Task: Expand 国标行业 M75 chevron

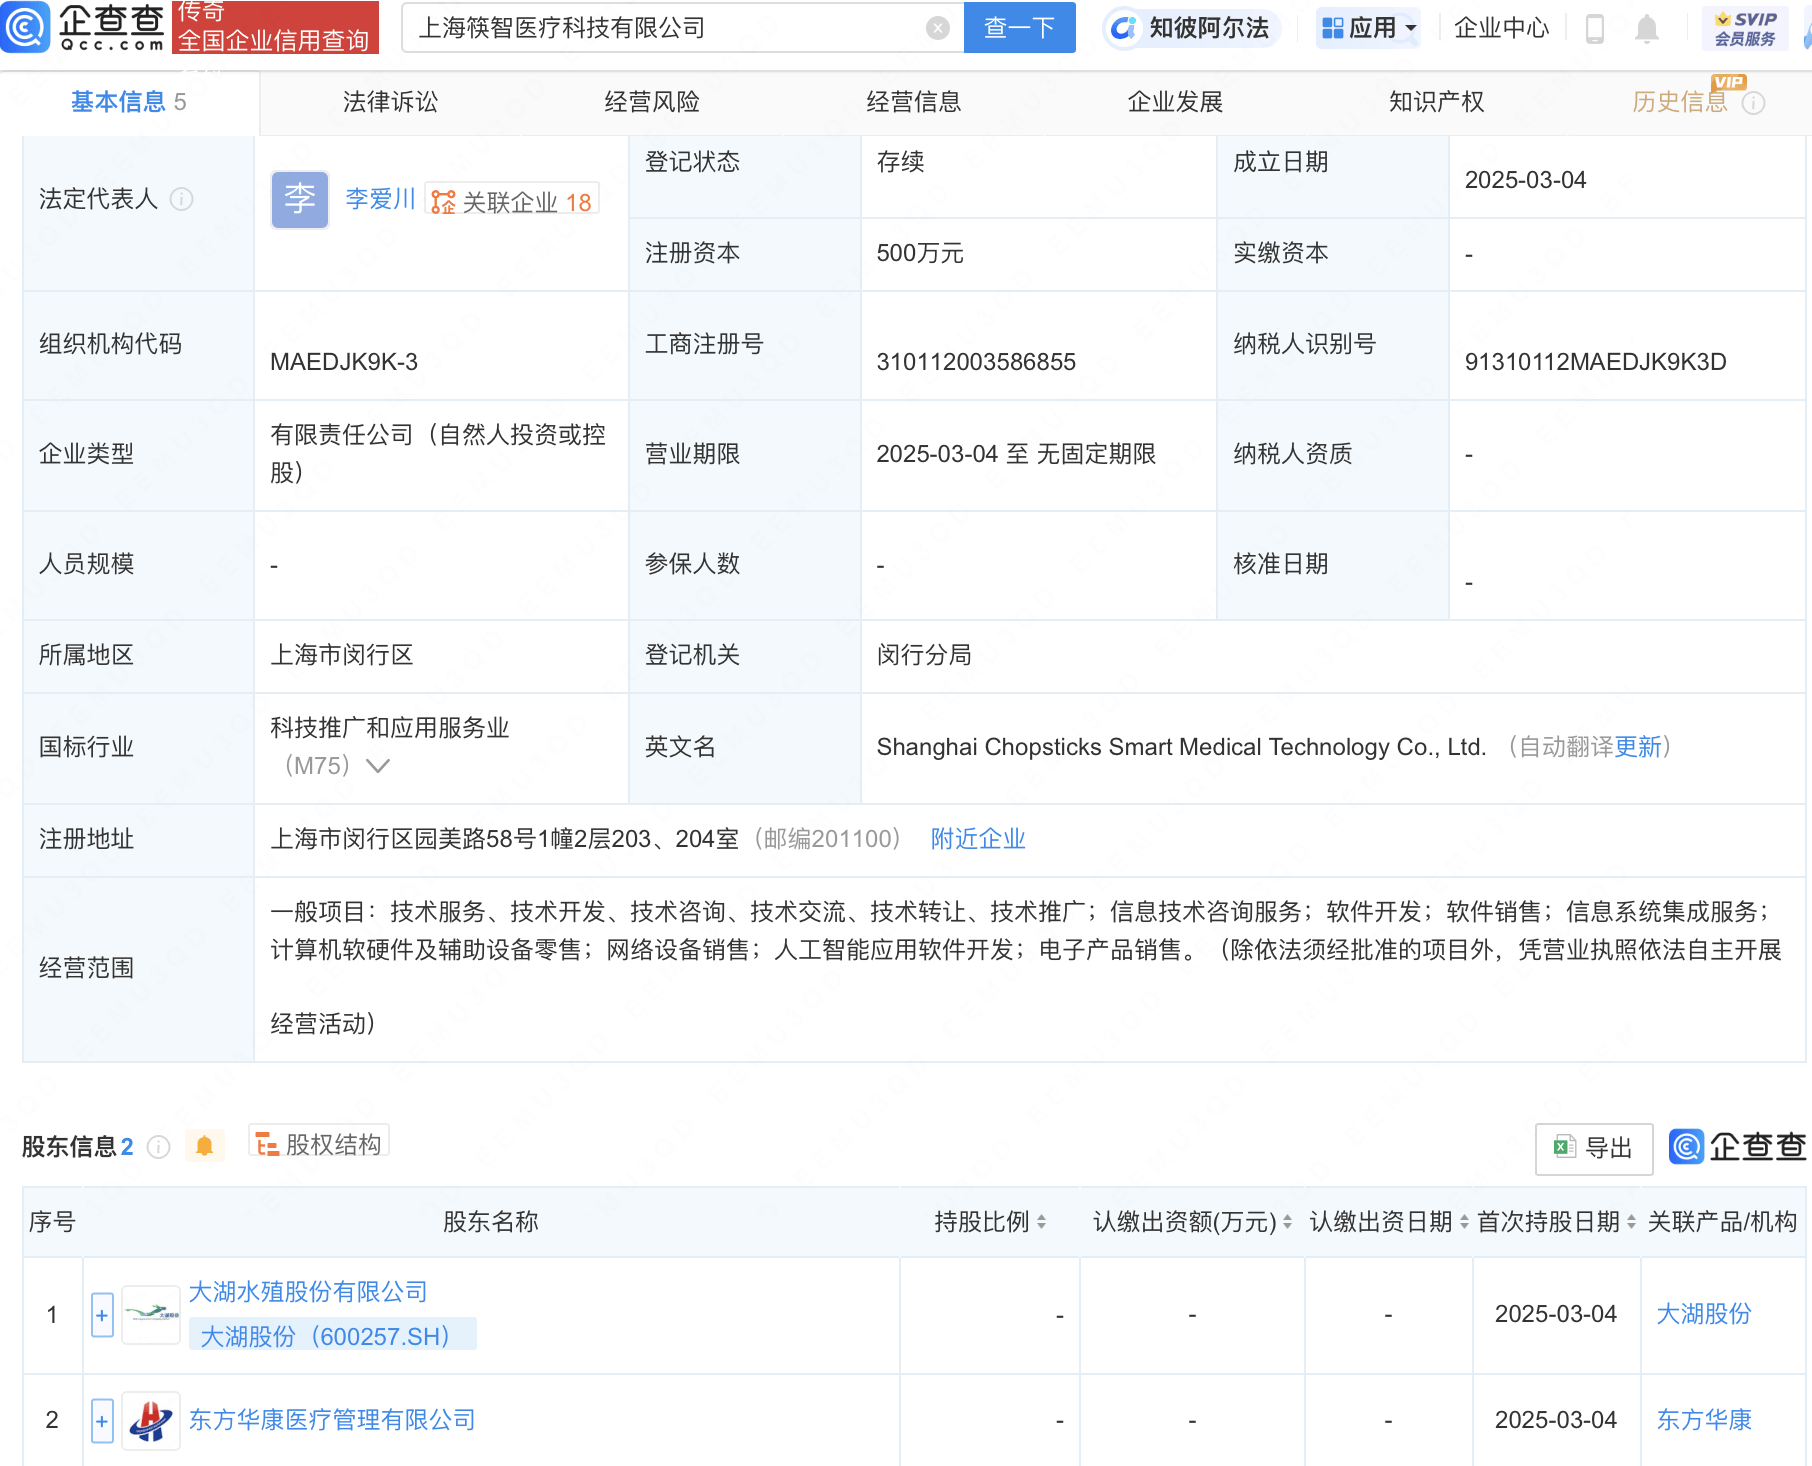Action: (x=378, y=766)
